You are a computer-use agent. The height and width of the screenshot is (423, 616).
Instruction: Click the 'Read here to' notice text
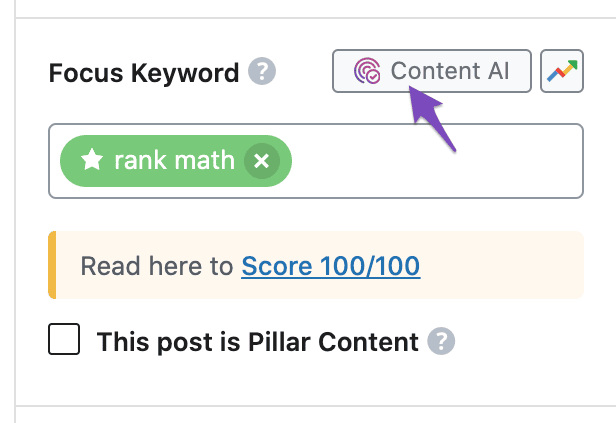pyautogui.click(x=157, y=266)
